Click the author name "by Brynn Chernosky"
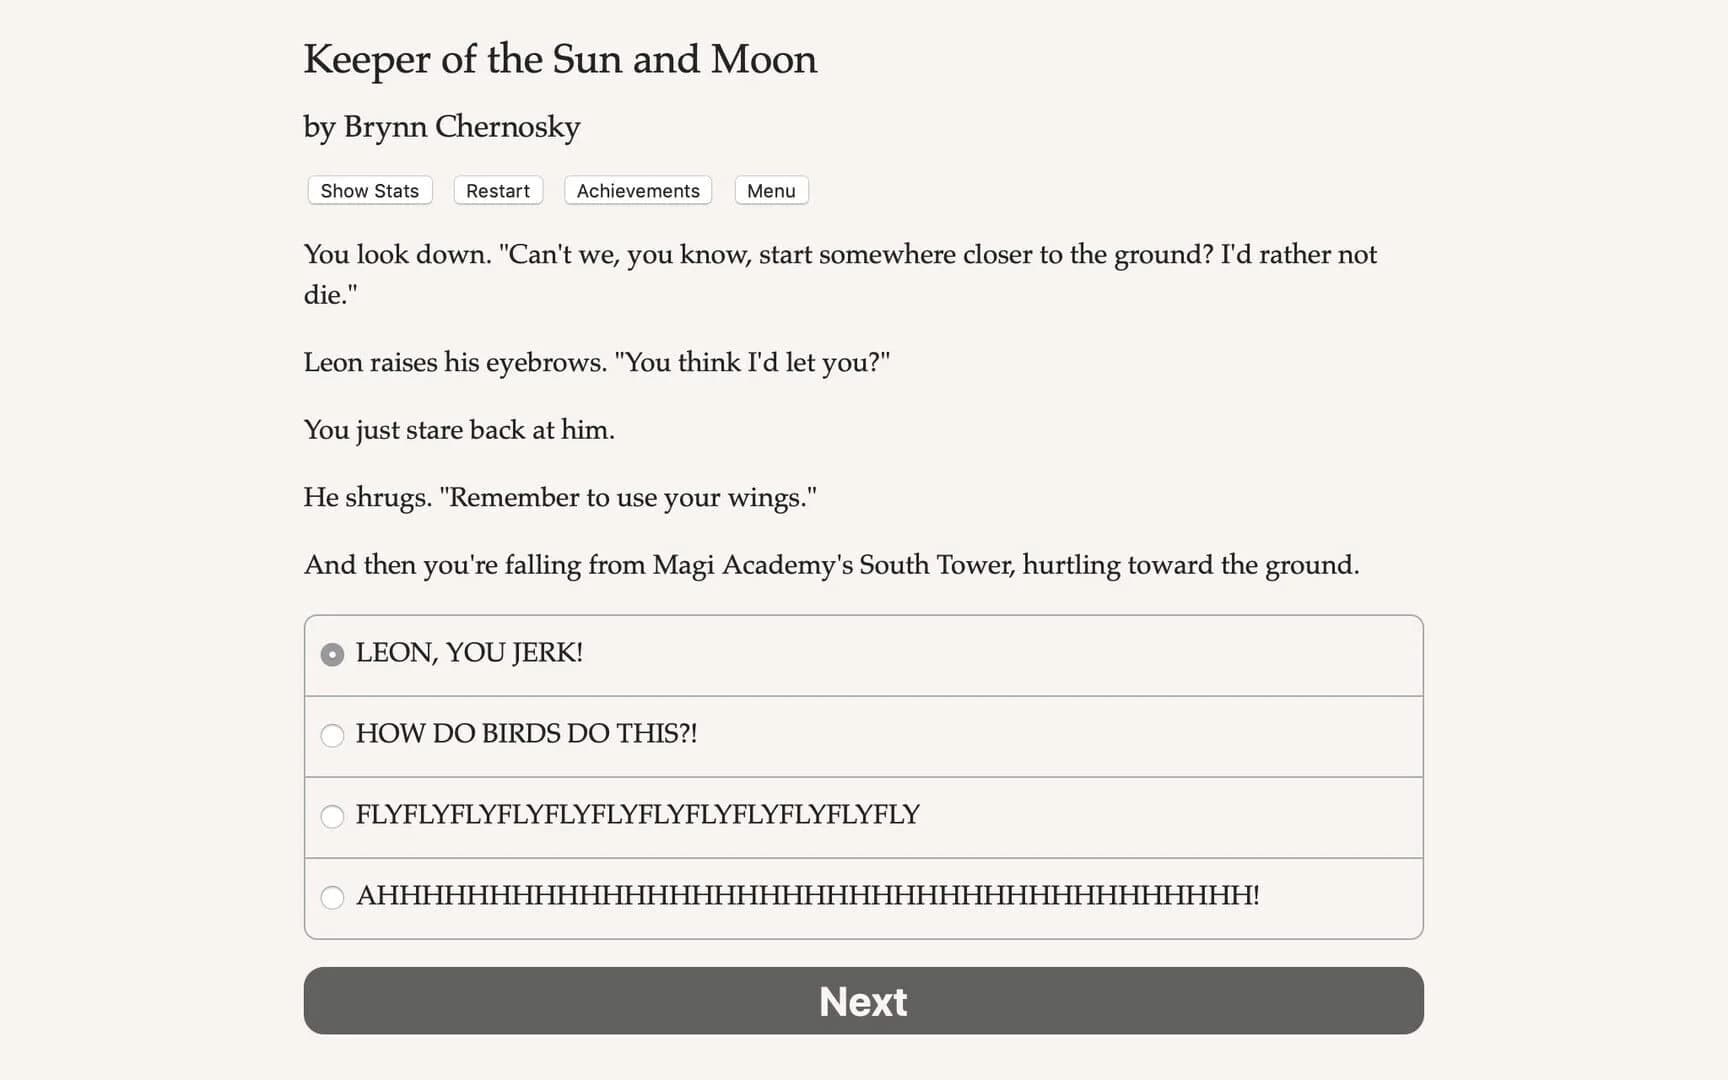Viewport: 1728px width, 1080px height. coord(441,127)
